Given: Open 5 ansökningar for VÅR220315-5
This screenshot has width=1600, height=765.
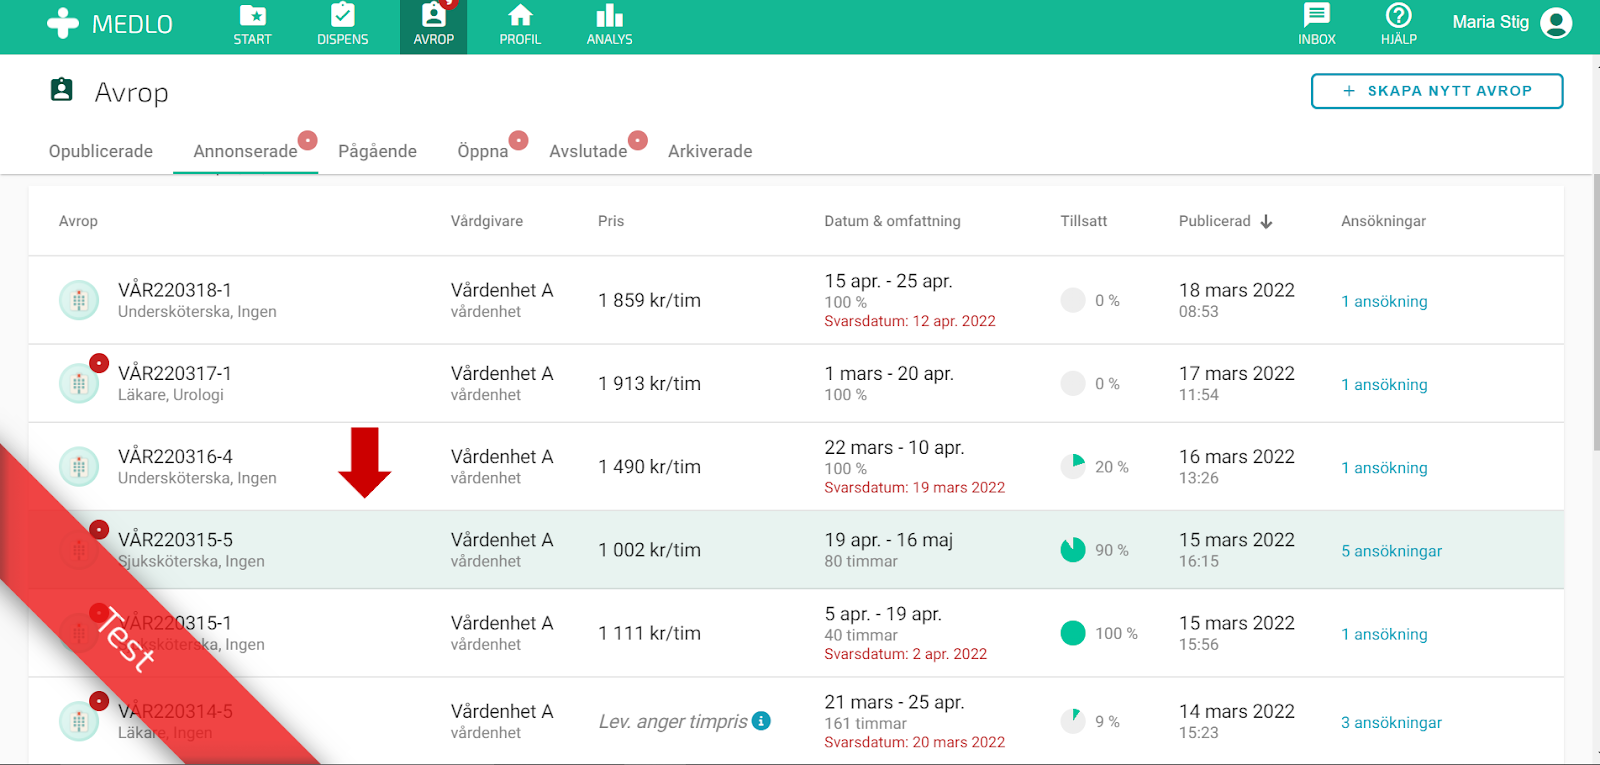Looking at the screenshot, I should click(x=1391, y=551).
